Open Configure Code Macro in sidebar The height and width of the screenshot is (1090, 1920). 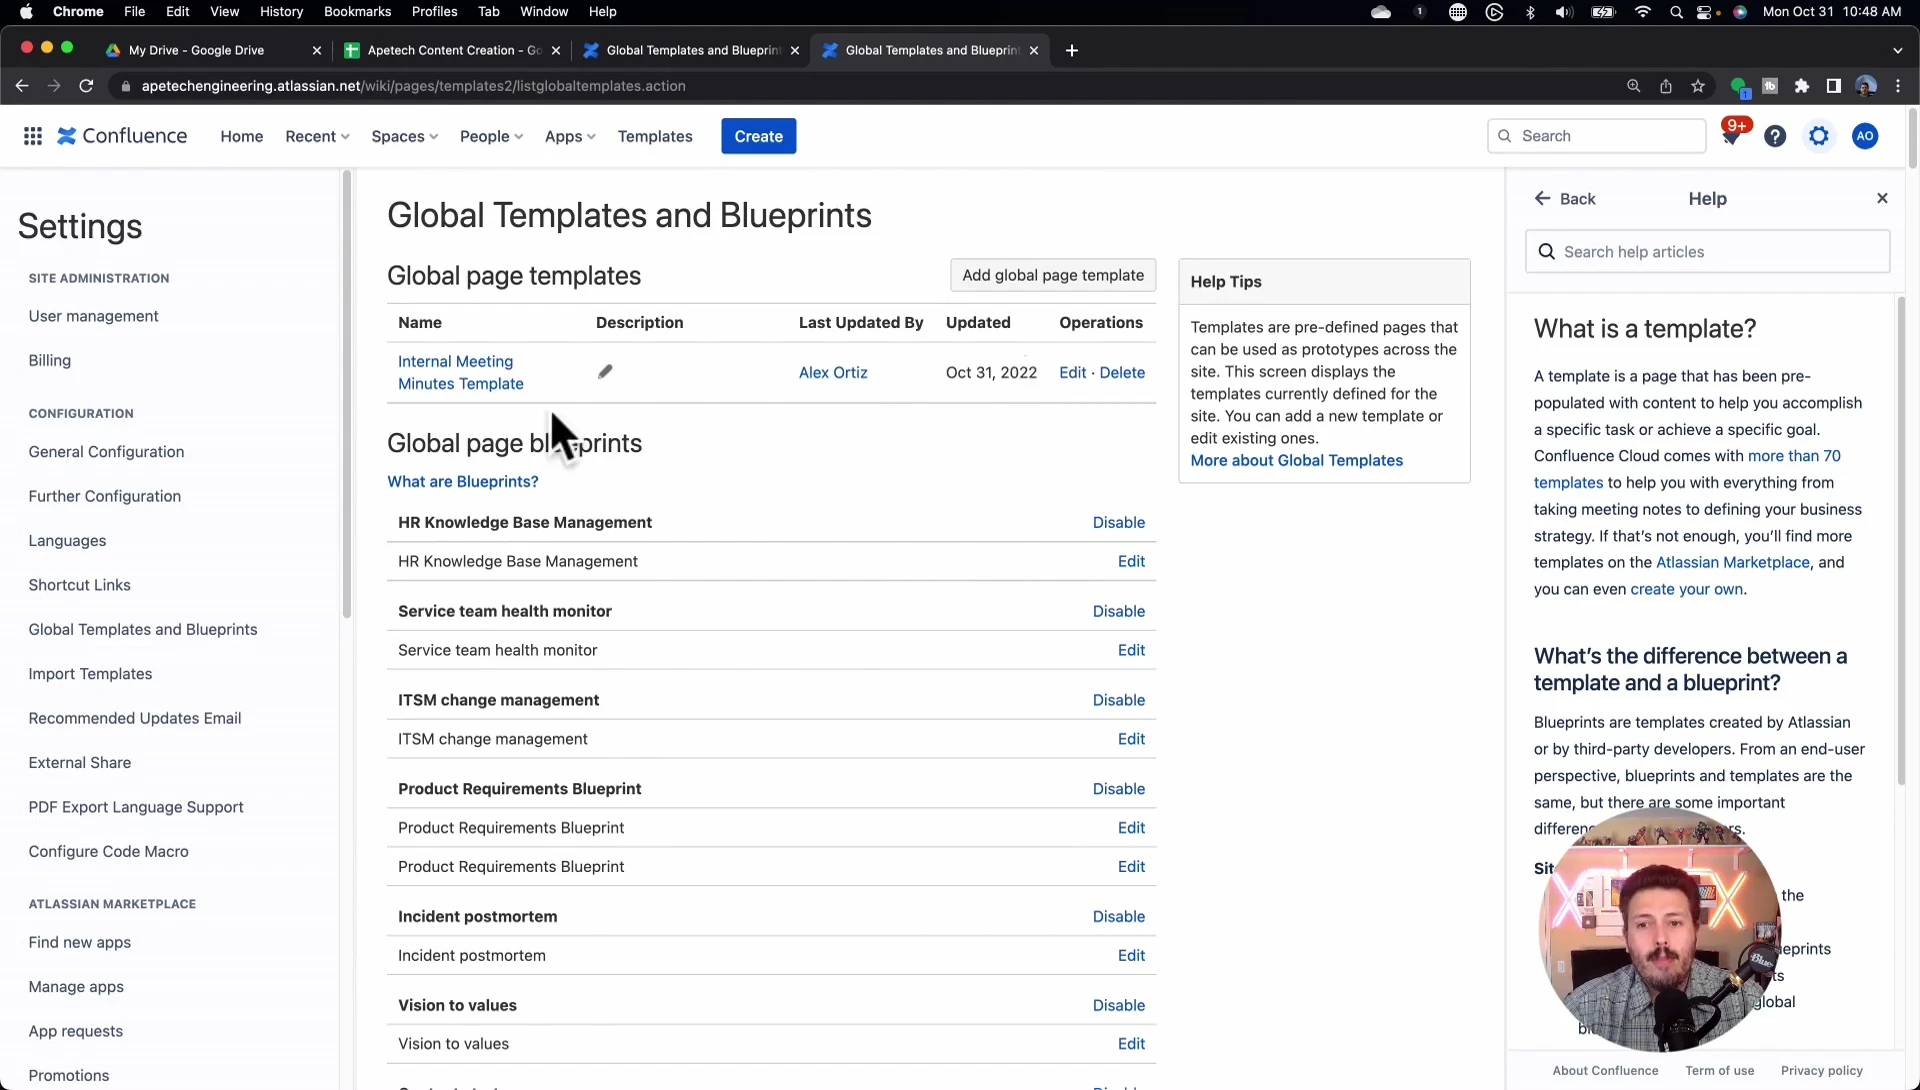click(108, 851)
